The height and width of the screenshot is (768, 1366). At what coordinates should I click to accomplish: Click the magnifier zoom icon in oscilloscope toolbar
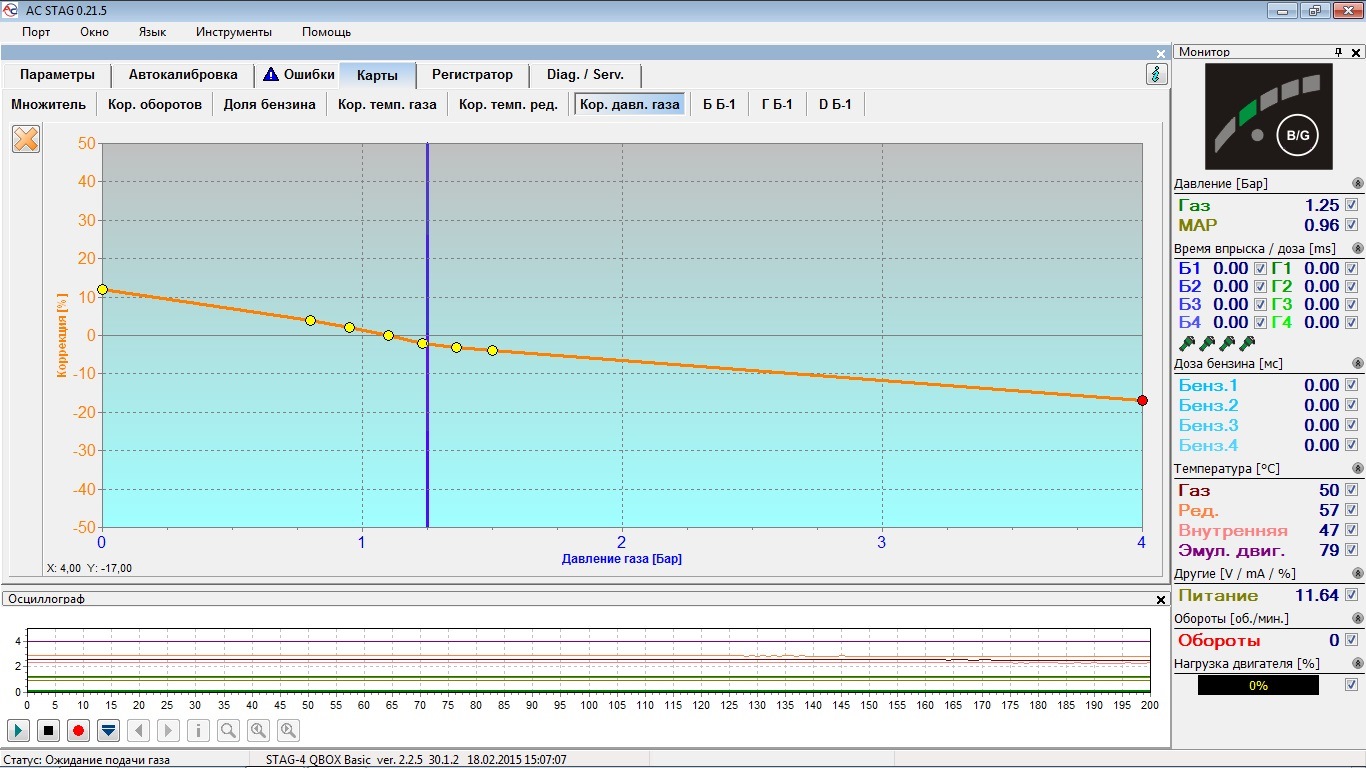(x=228, y=730)
